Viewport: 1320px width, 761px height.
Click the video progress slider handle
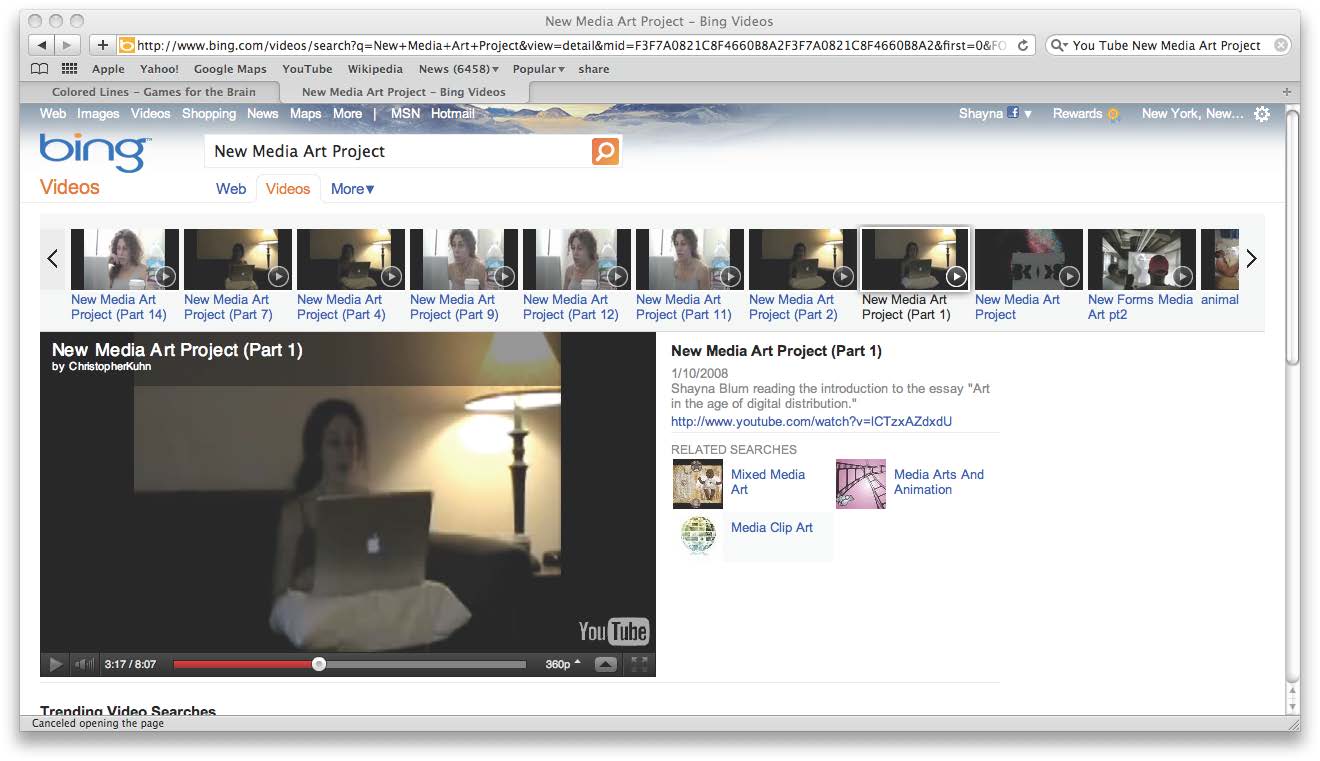319,664
